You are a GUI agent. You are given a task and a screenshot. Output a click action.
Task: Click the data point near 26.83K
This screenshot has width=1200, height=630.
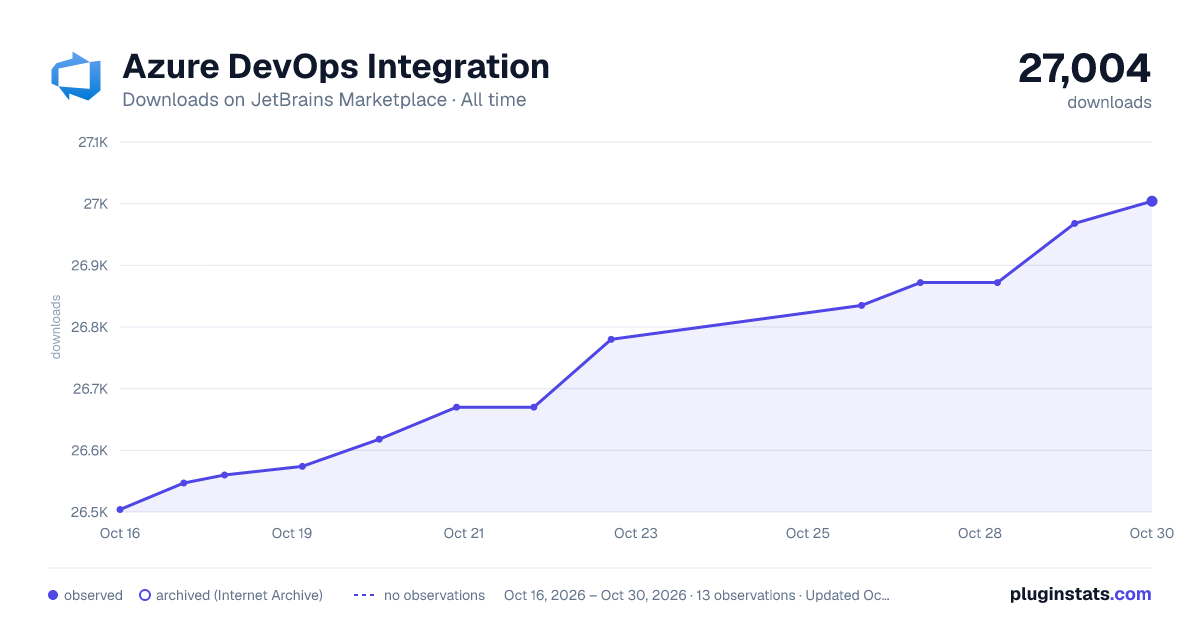(861, 305)
